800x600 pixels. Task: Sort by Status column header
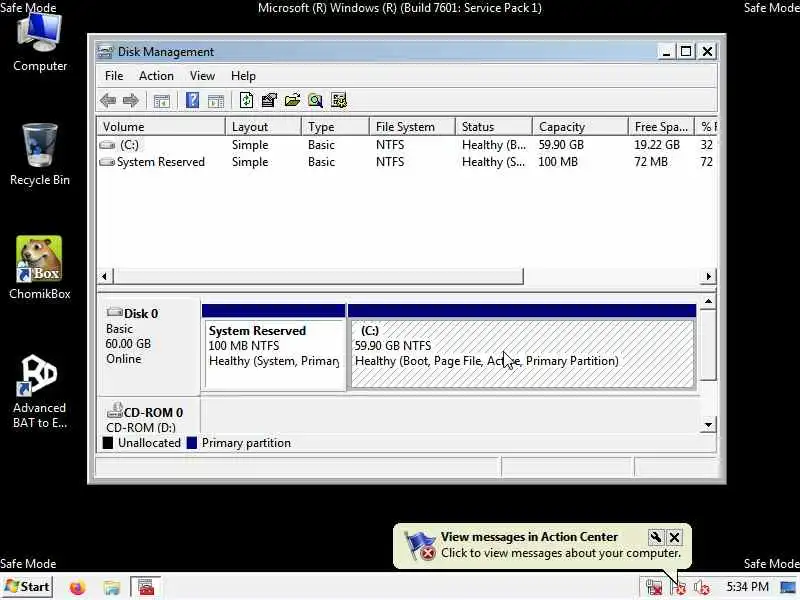click(x=493, y=127)
